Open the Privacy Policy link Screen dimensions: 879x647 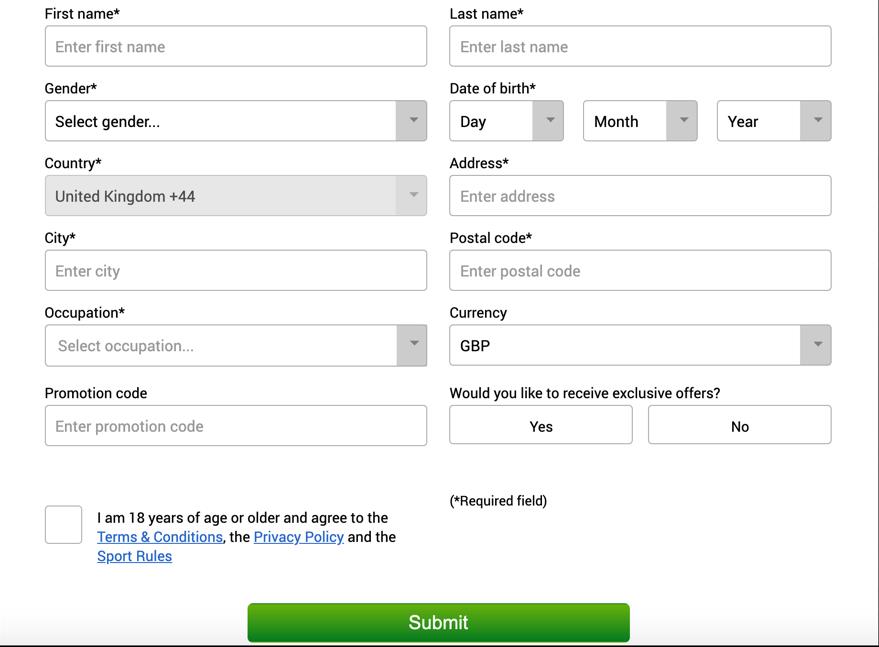(298, 537)
